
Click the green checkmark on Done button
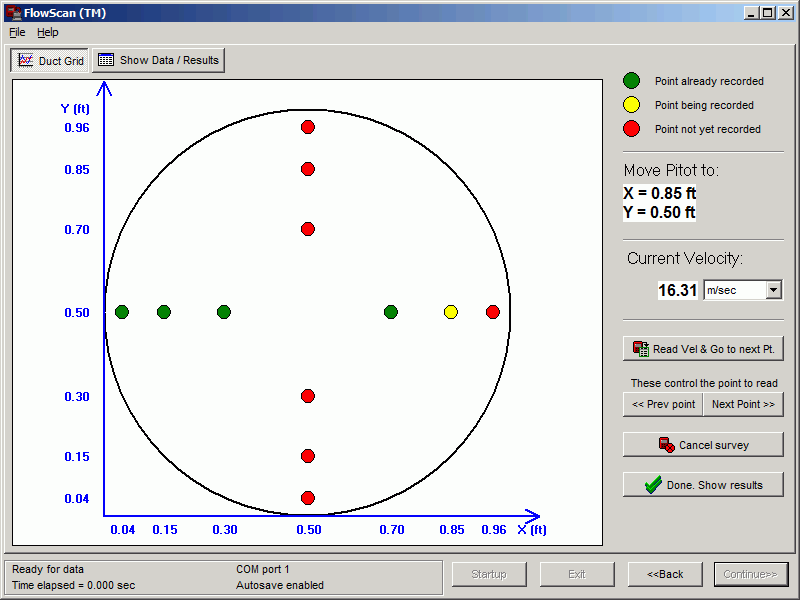(x=653, y=485)
